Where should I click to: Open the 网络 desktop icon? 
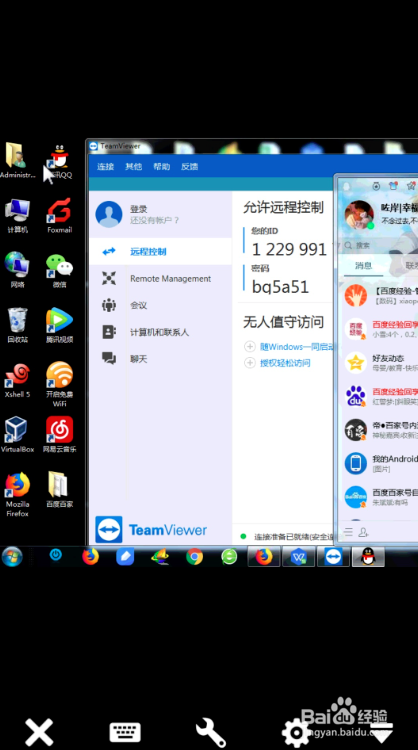coord(17,270)
